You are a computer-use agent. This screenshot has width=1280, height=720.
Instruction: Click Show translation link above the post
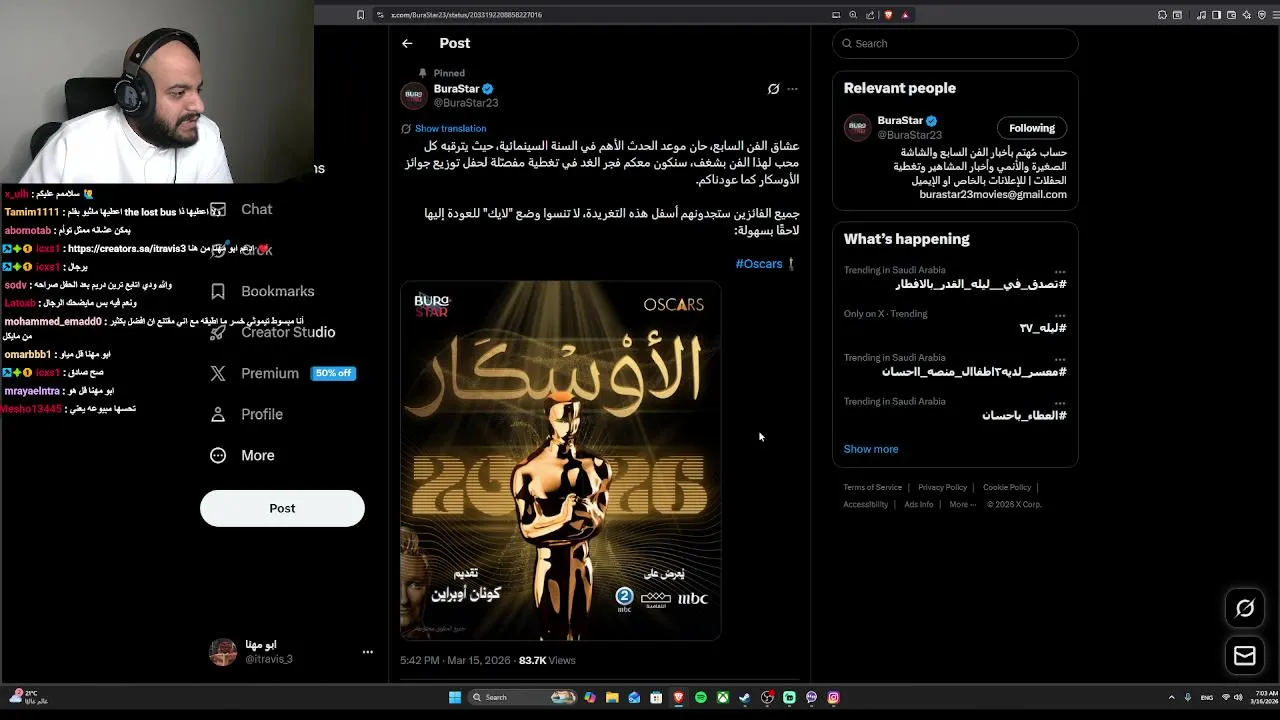(x=450, y=129)
